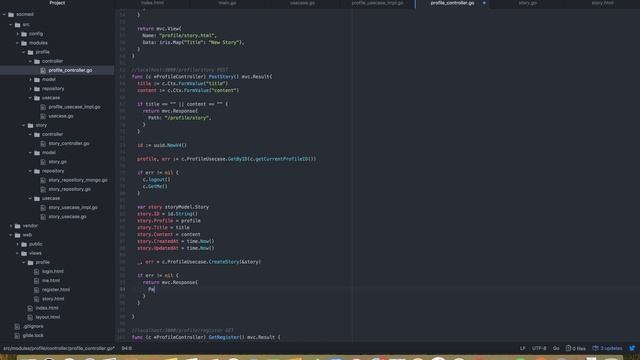Click the config folder icon
640x360 pixels.
tap(24, 34)
